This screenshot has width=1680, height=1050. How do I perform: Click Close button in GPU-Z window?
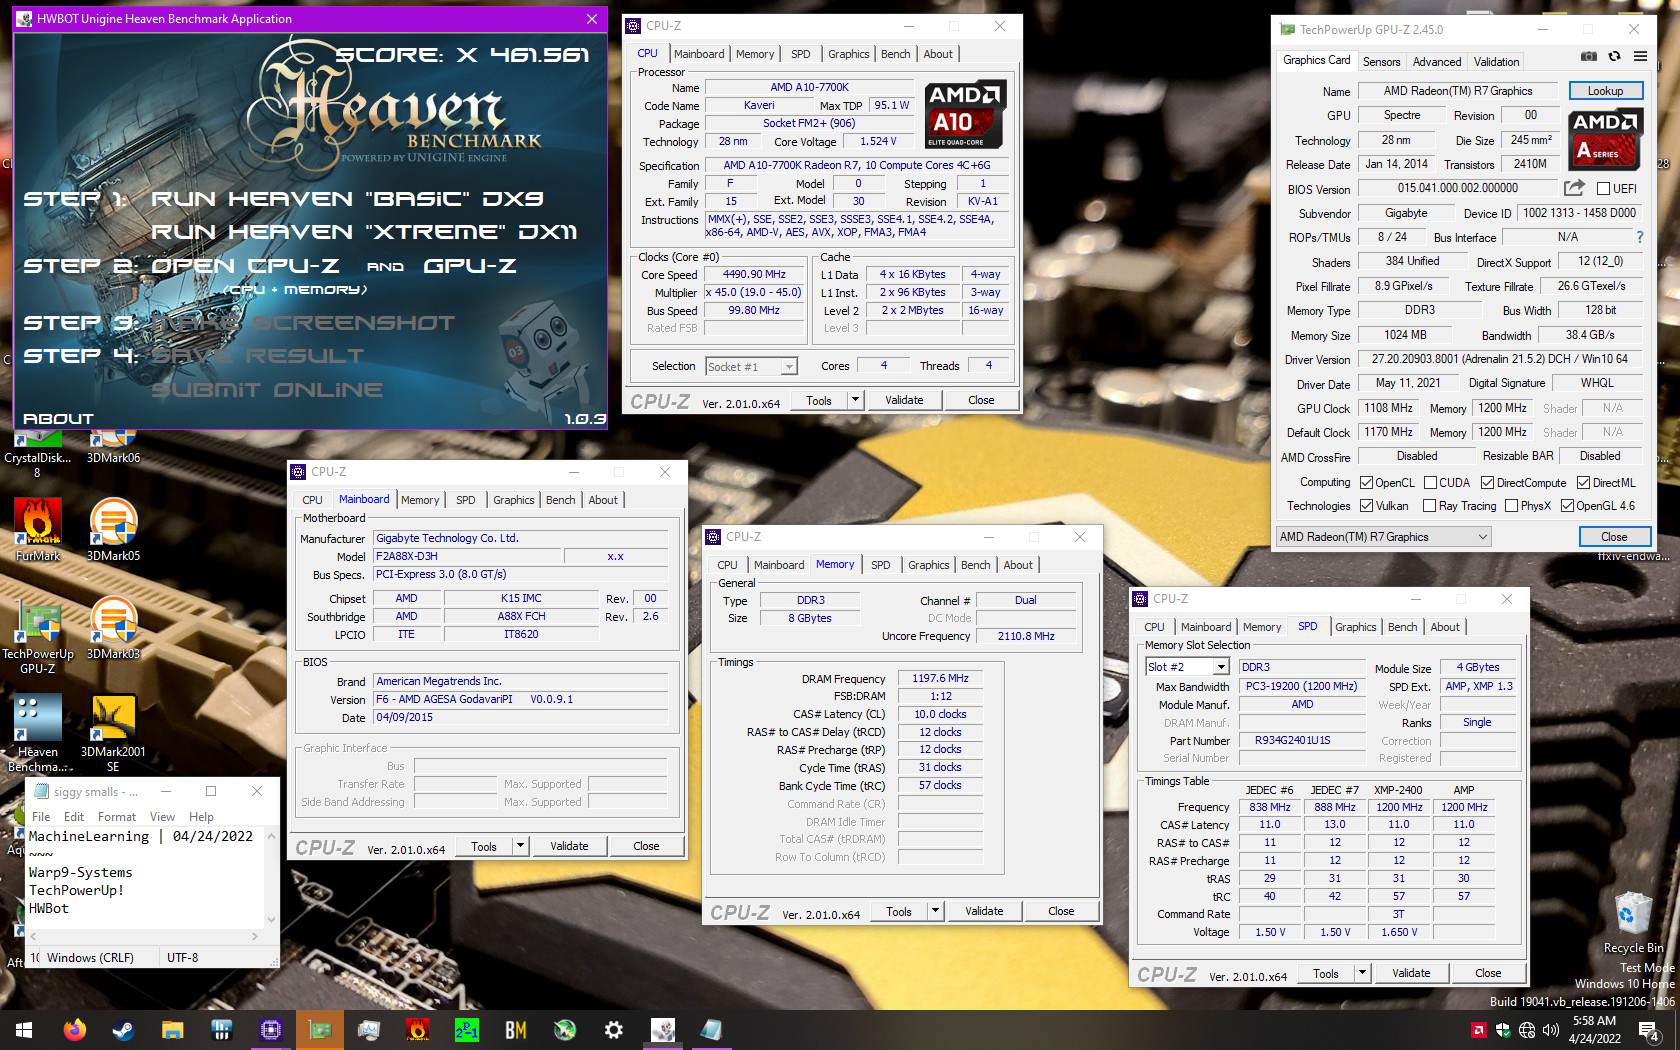tap(1614, 537)
